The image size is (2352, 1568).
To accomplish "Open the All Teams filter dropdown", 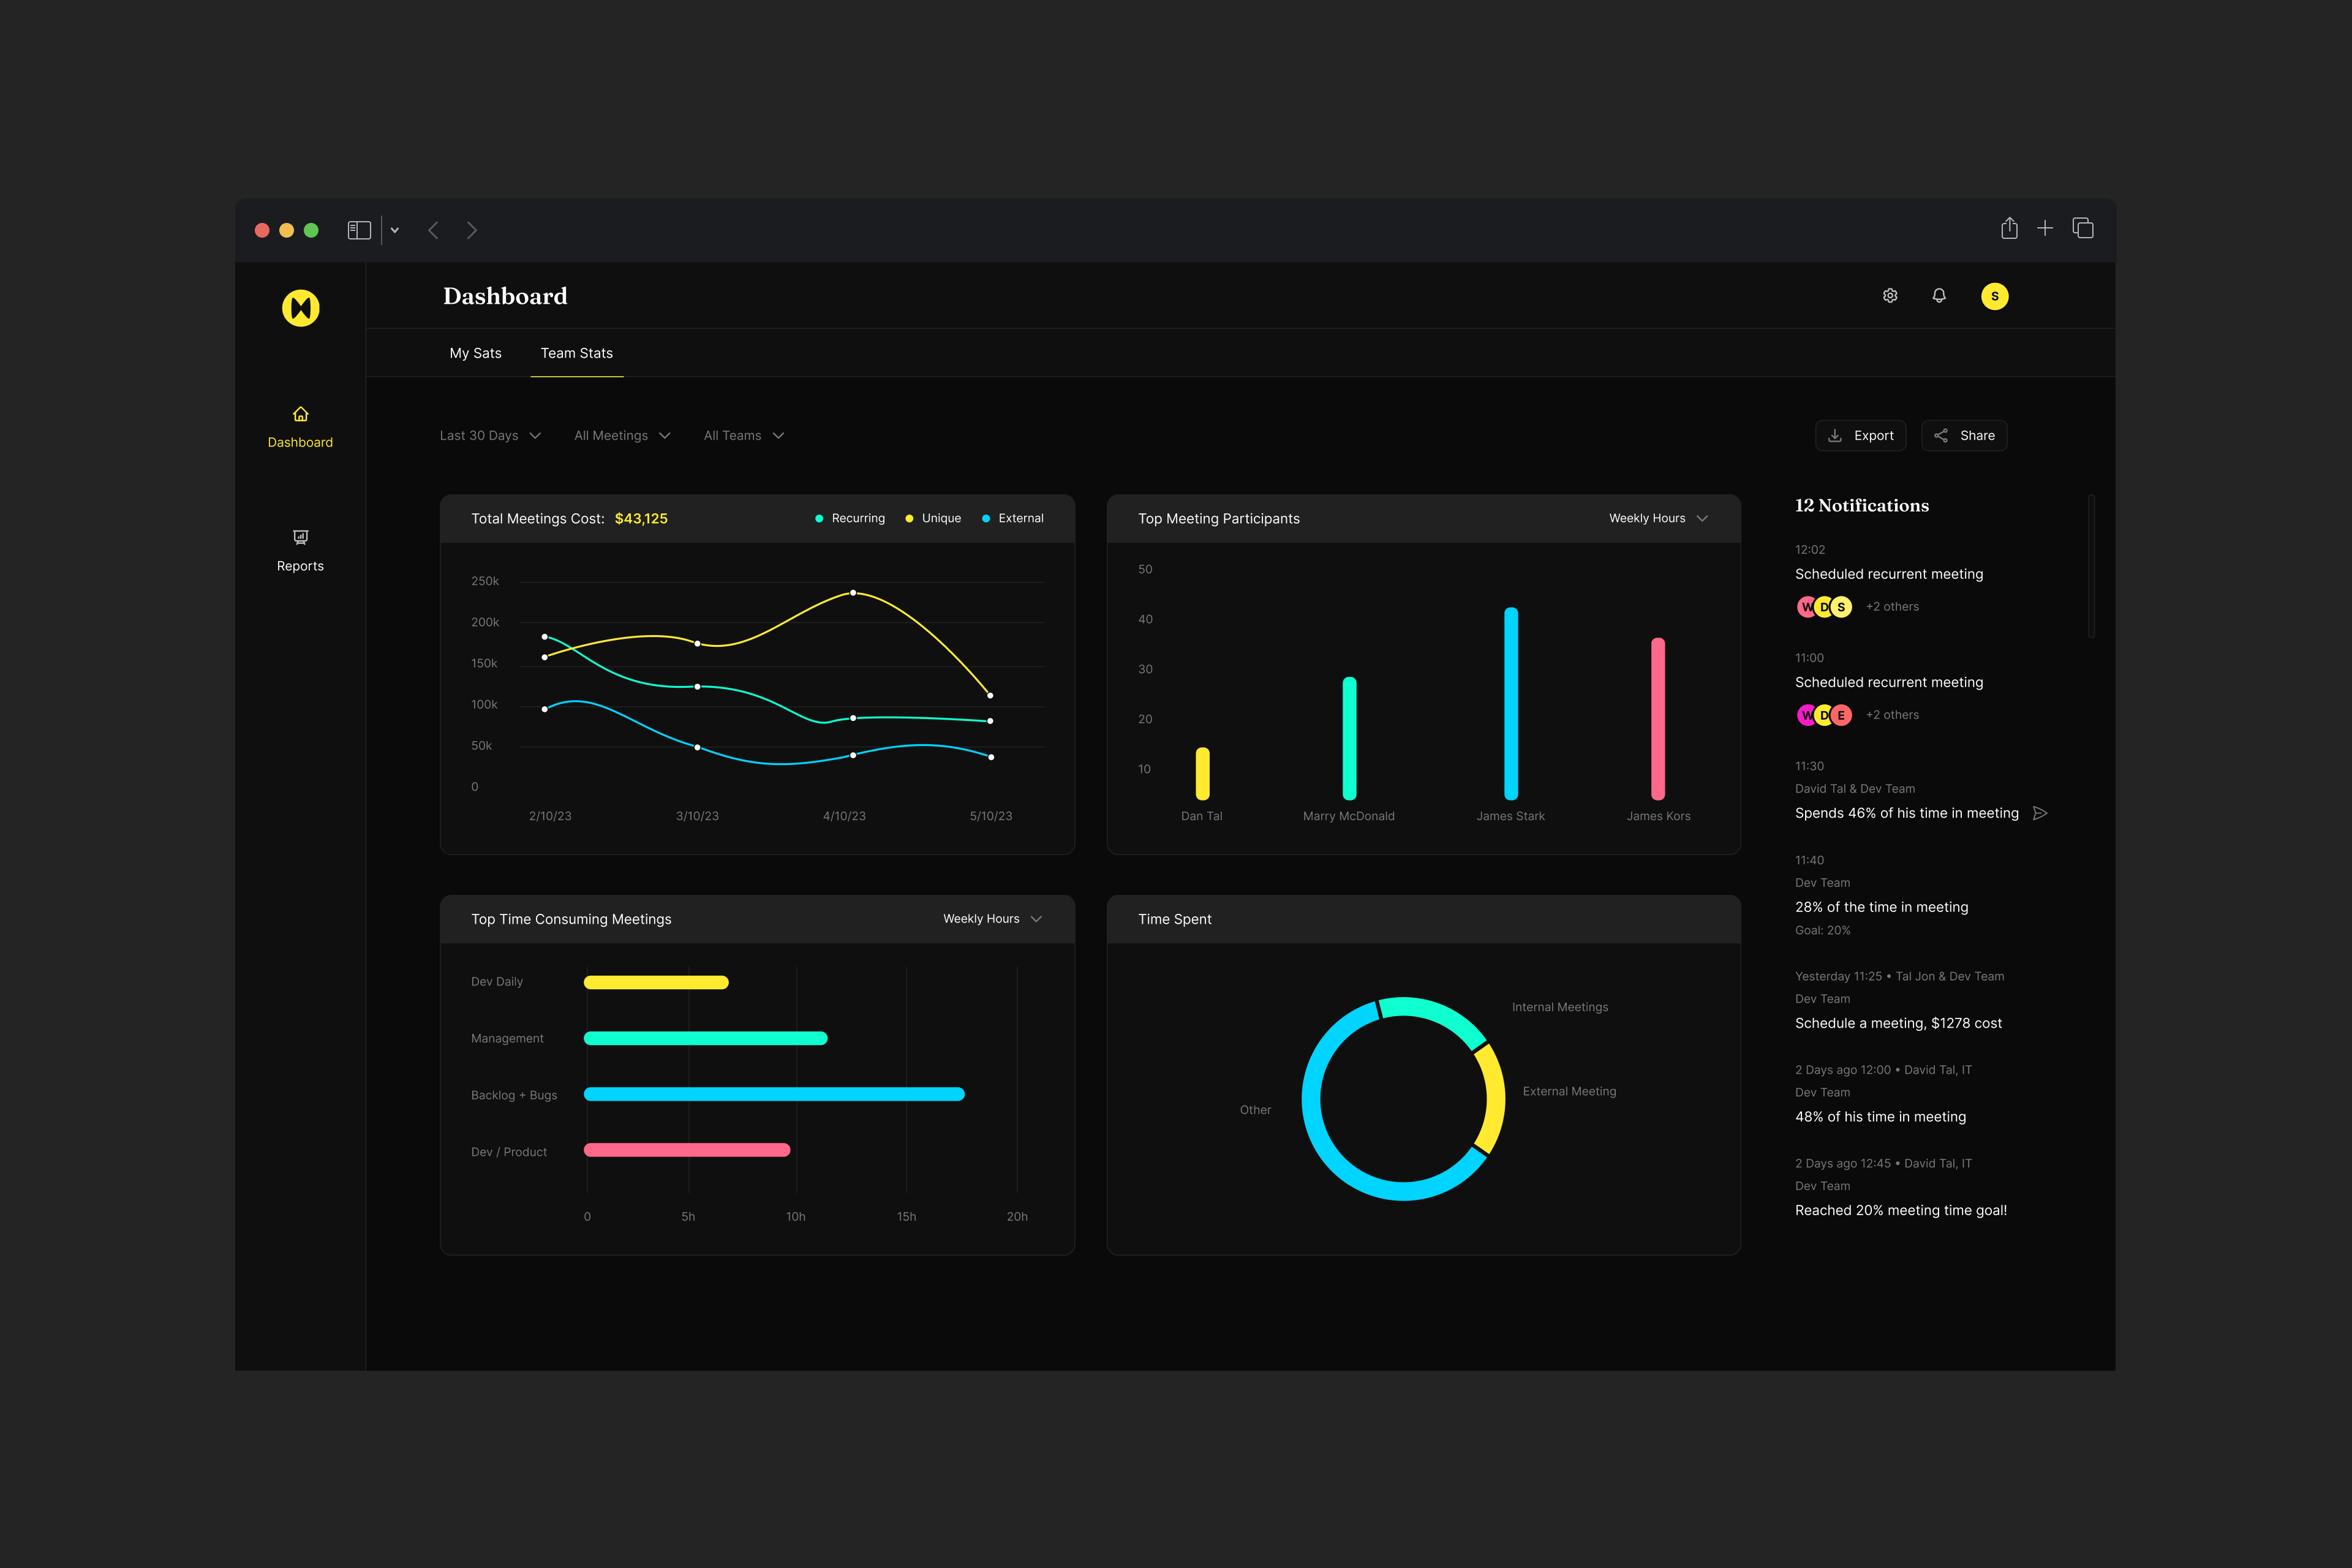I will point(743,436).
